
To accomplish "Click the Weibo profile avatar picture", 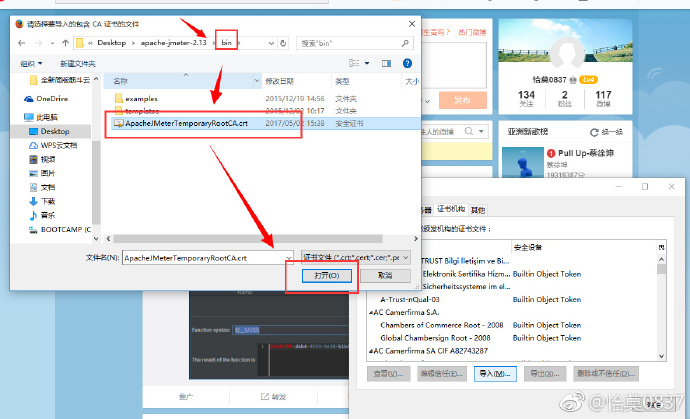I will [x=567, y=54].
